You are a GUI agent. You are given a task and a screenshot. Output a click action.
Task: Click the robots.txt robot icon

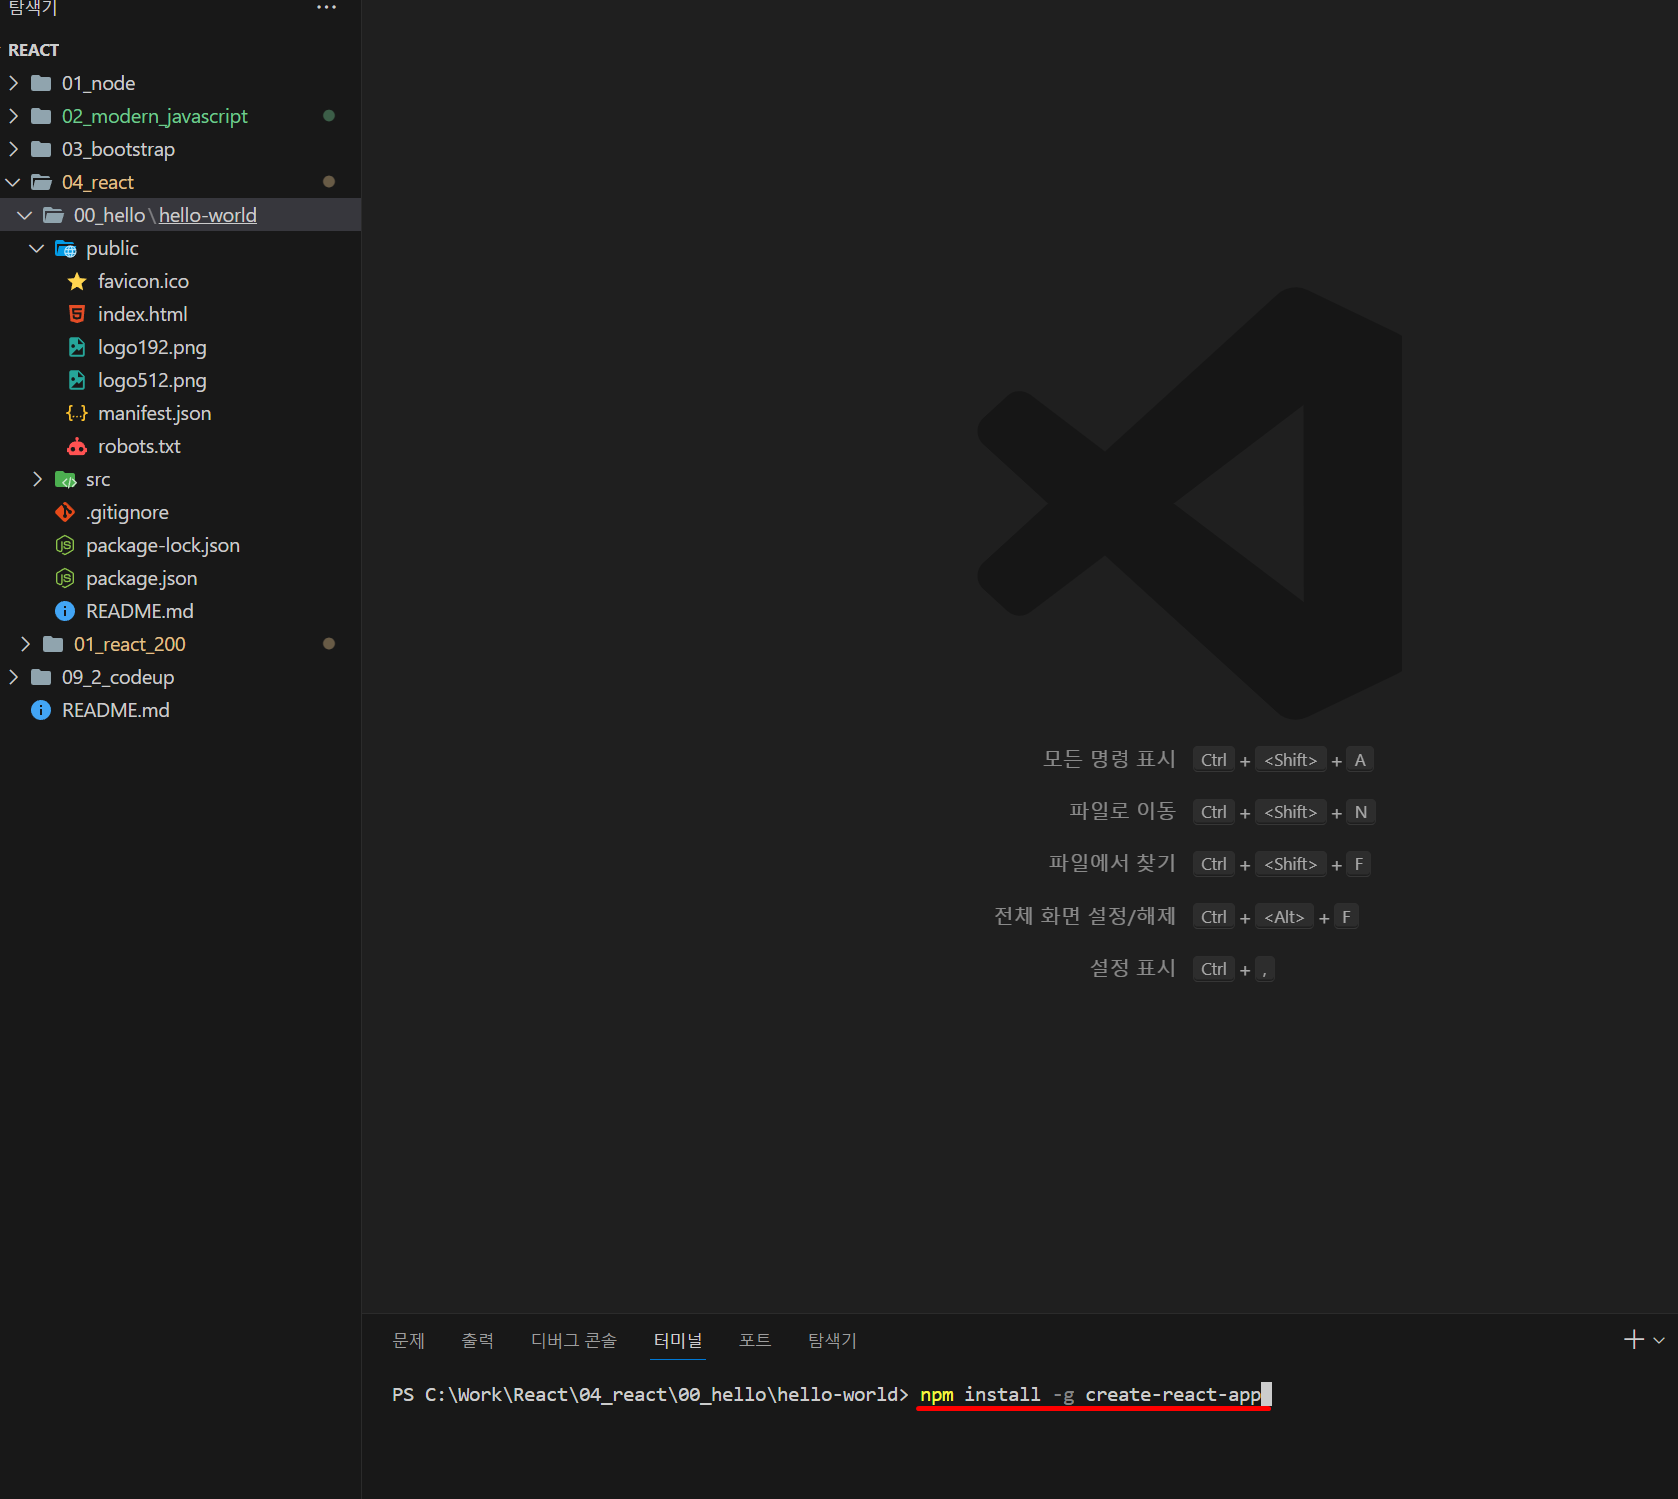(x=77, y=446)
